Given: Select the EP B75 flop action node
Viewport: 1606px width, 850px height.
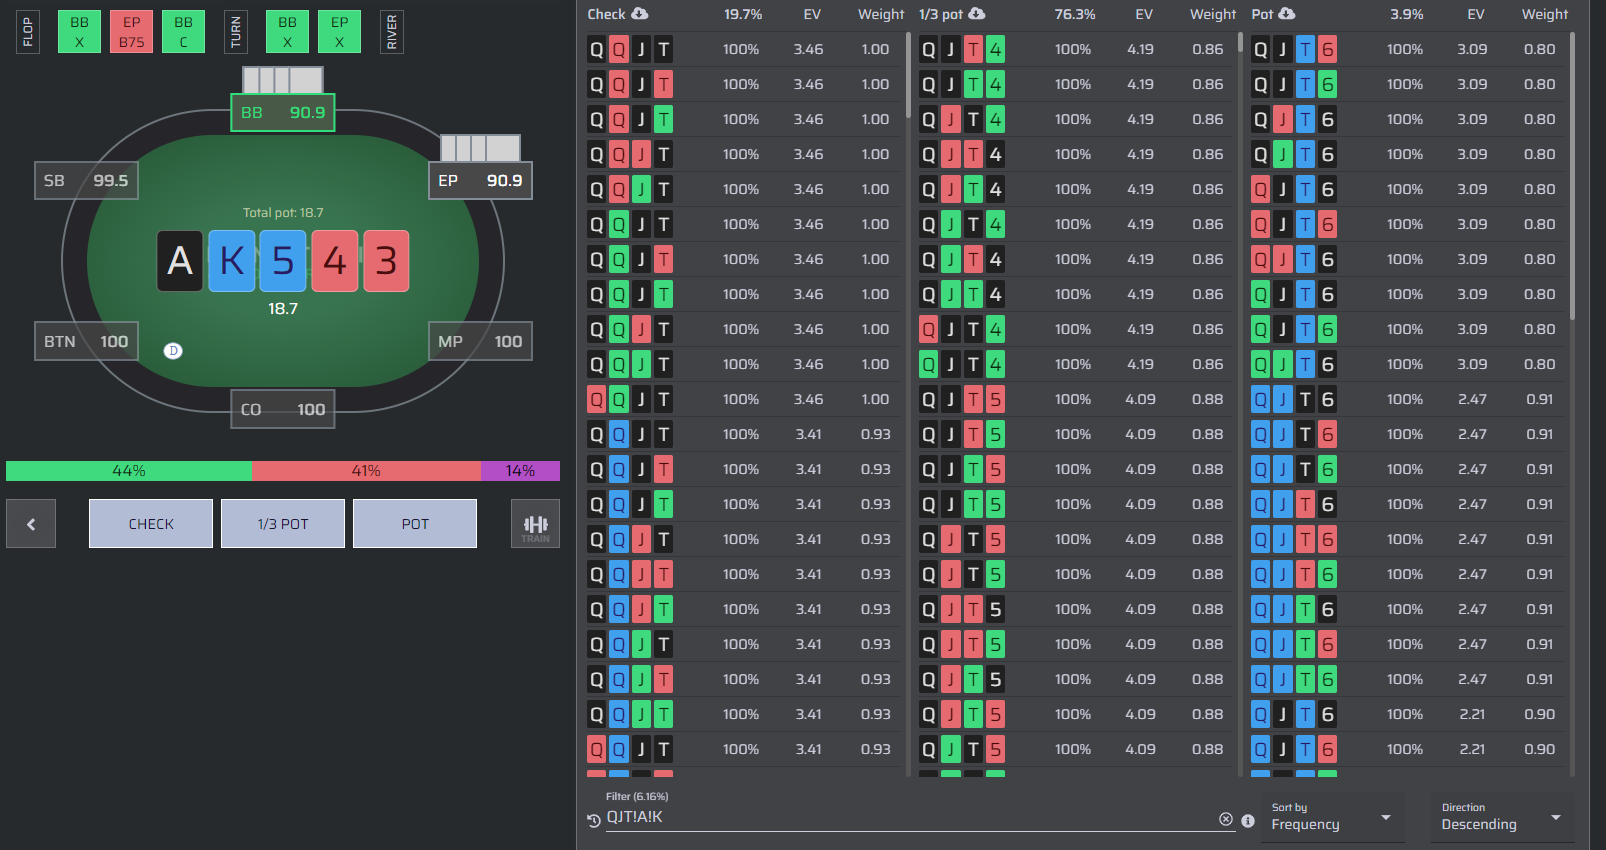Looking at the screenshot, I should click(132, 32).
